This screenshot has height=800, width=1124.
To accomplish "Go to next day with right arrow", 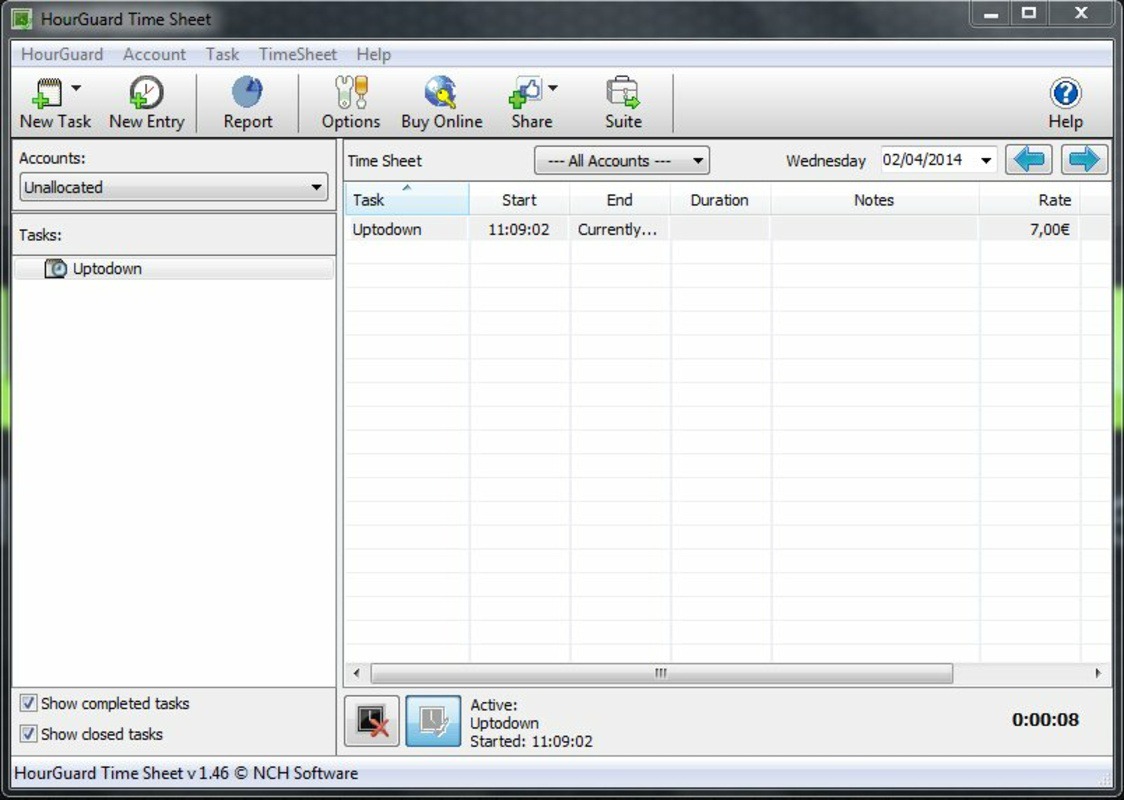I will (1085, 160).
